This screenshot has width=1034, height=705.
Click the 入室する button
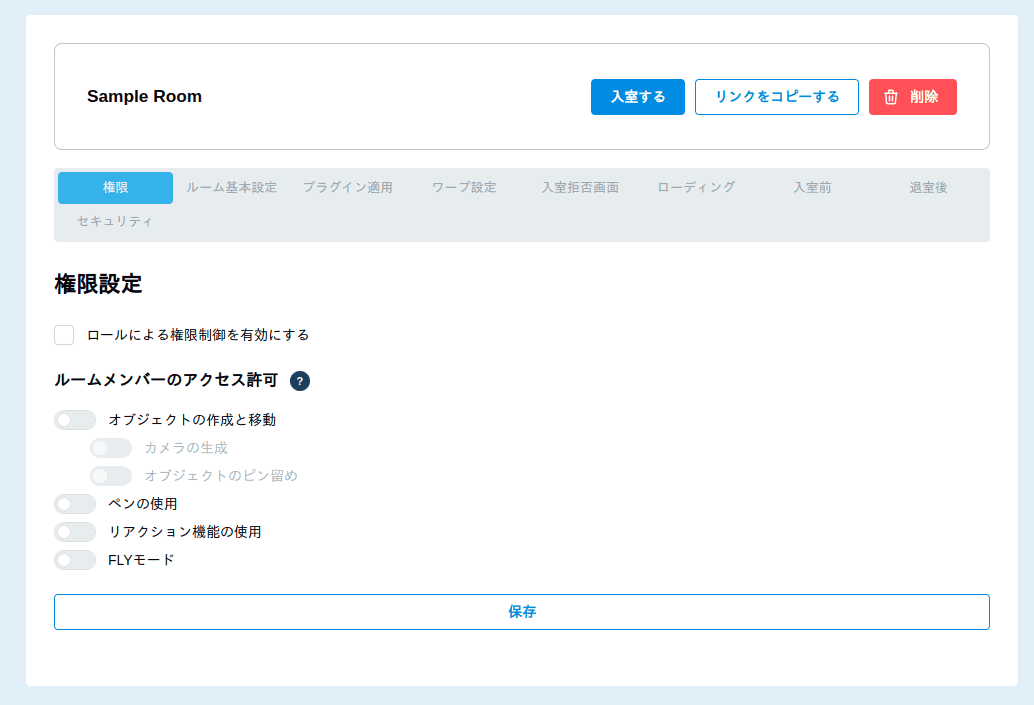pyautogui.click(x=637, y=96)
